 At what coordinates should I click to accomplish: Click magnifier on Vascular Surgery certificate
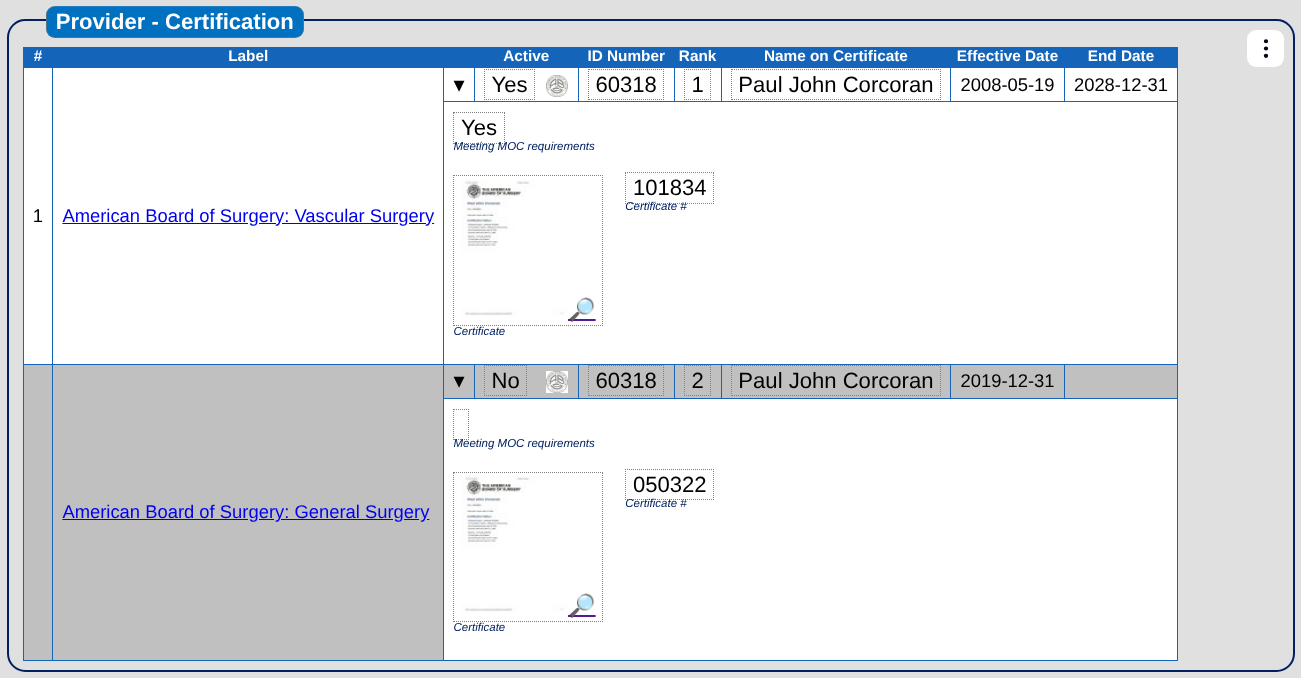pyautogui.click(x=582, y=309)
